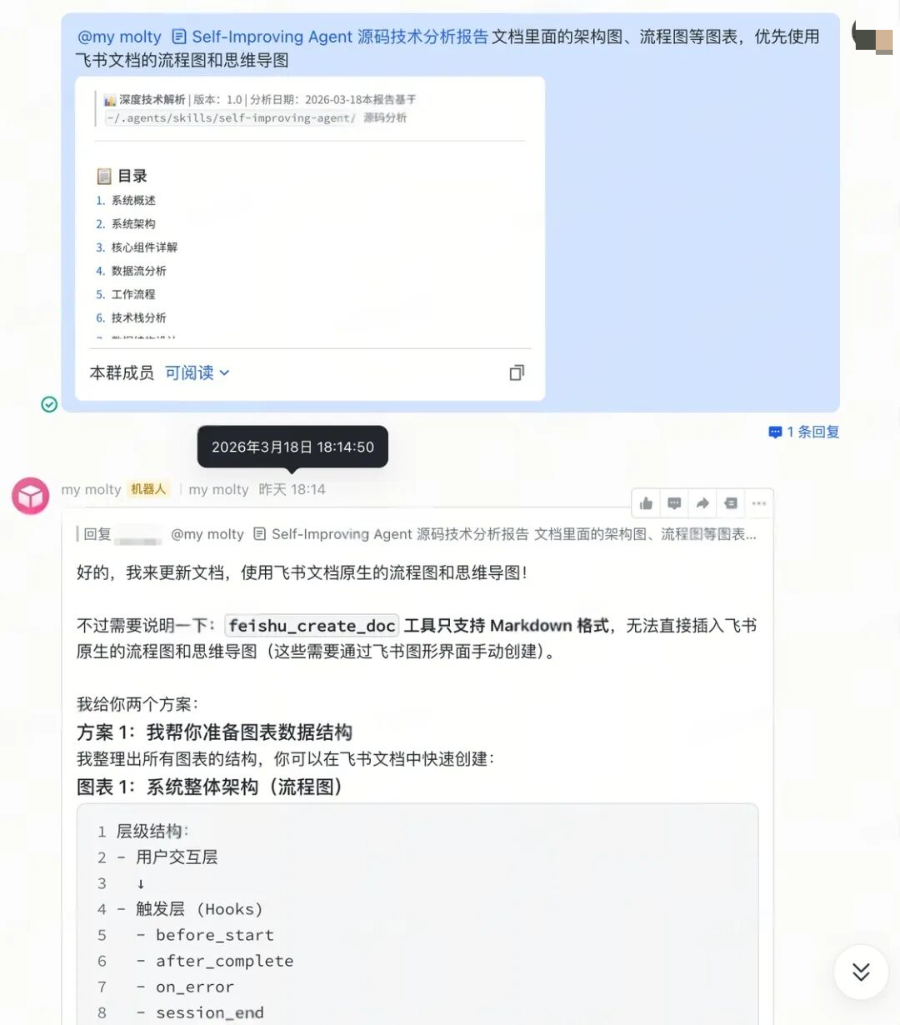Click the user avatar at top right

873,36
